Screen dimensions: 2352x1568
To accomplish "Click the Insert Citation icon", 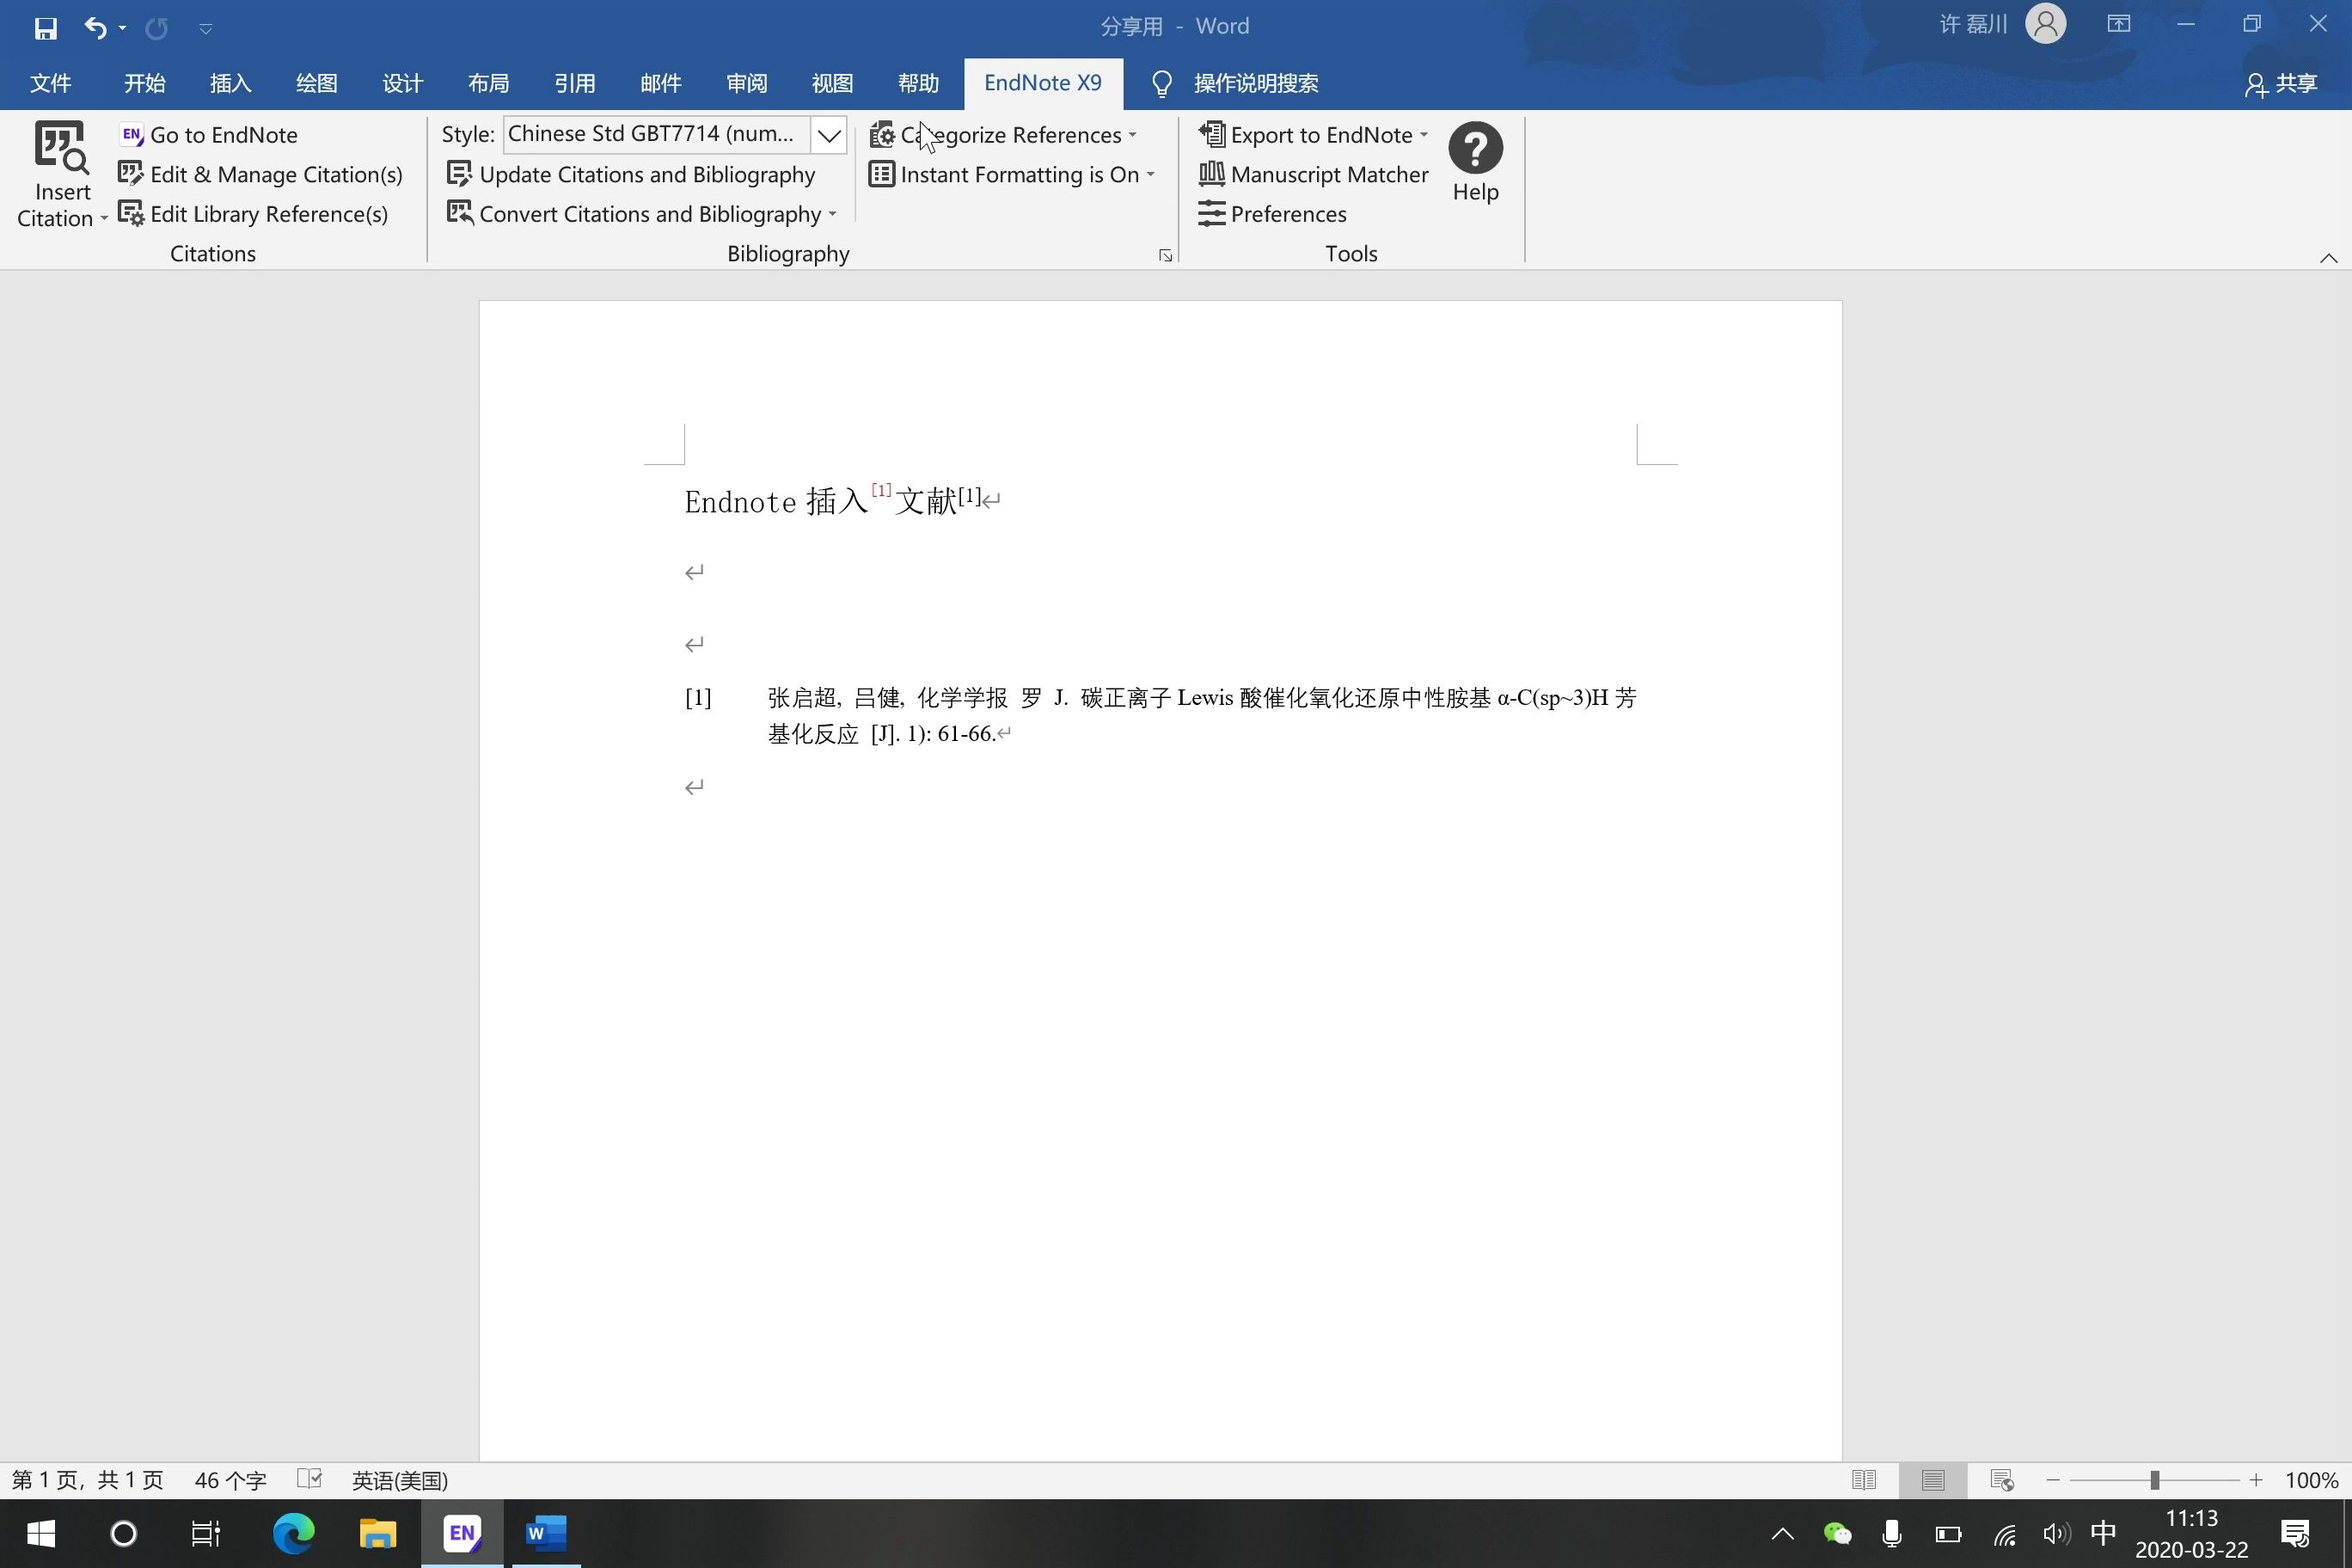I will [61, 148].
